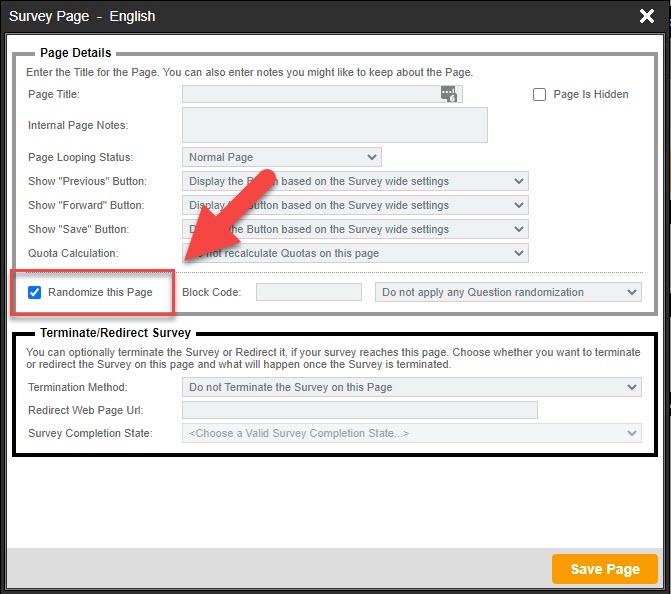Open the Quota Calculation dropdown
The image size is (671, 594).
(355, 253)
